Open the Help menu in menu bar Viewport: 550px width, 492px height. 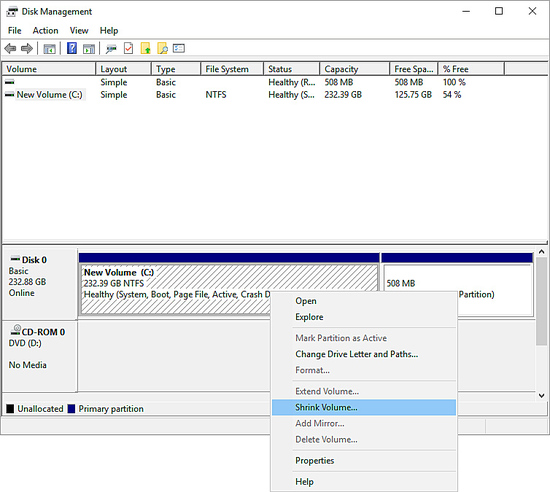click(109, 31)
